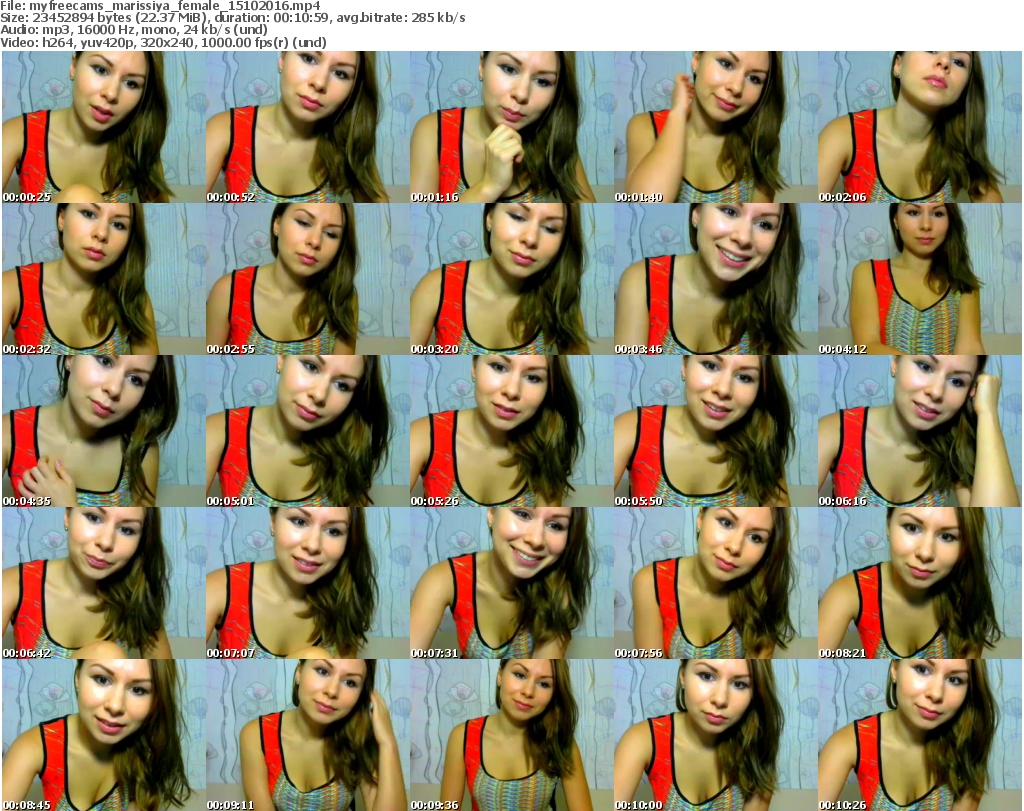Viewport: 1024px width, 811px height.
Task: Select the frame stamped 00:08:21
Action: (x=920, y=583)
